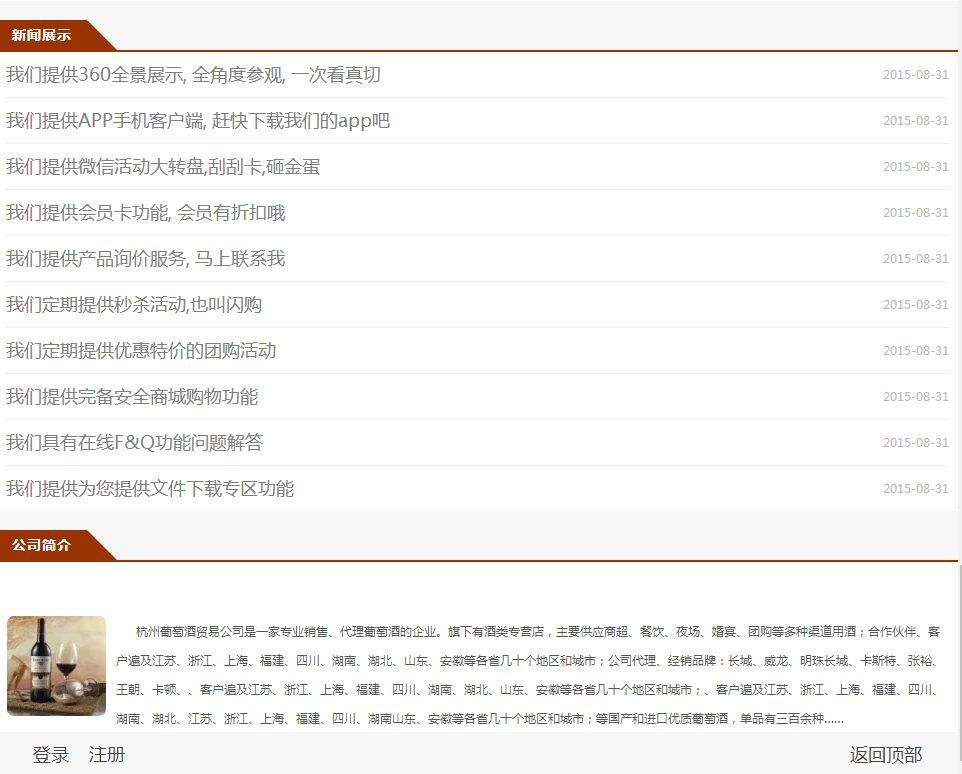Open the 微信活动大转盘 news item
The image size is (962, 774).
point(163,167)
